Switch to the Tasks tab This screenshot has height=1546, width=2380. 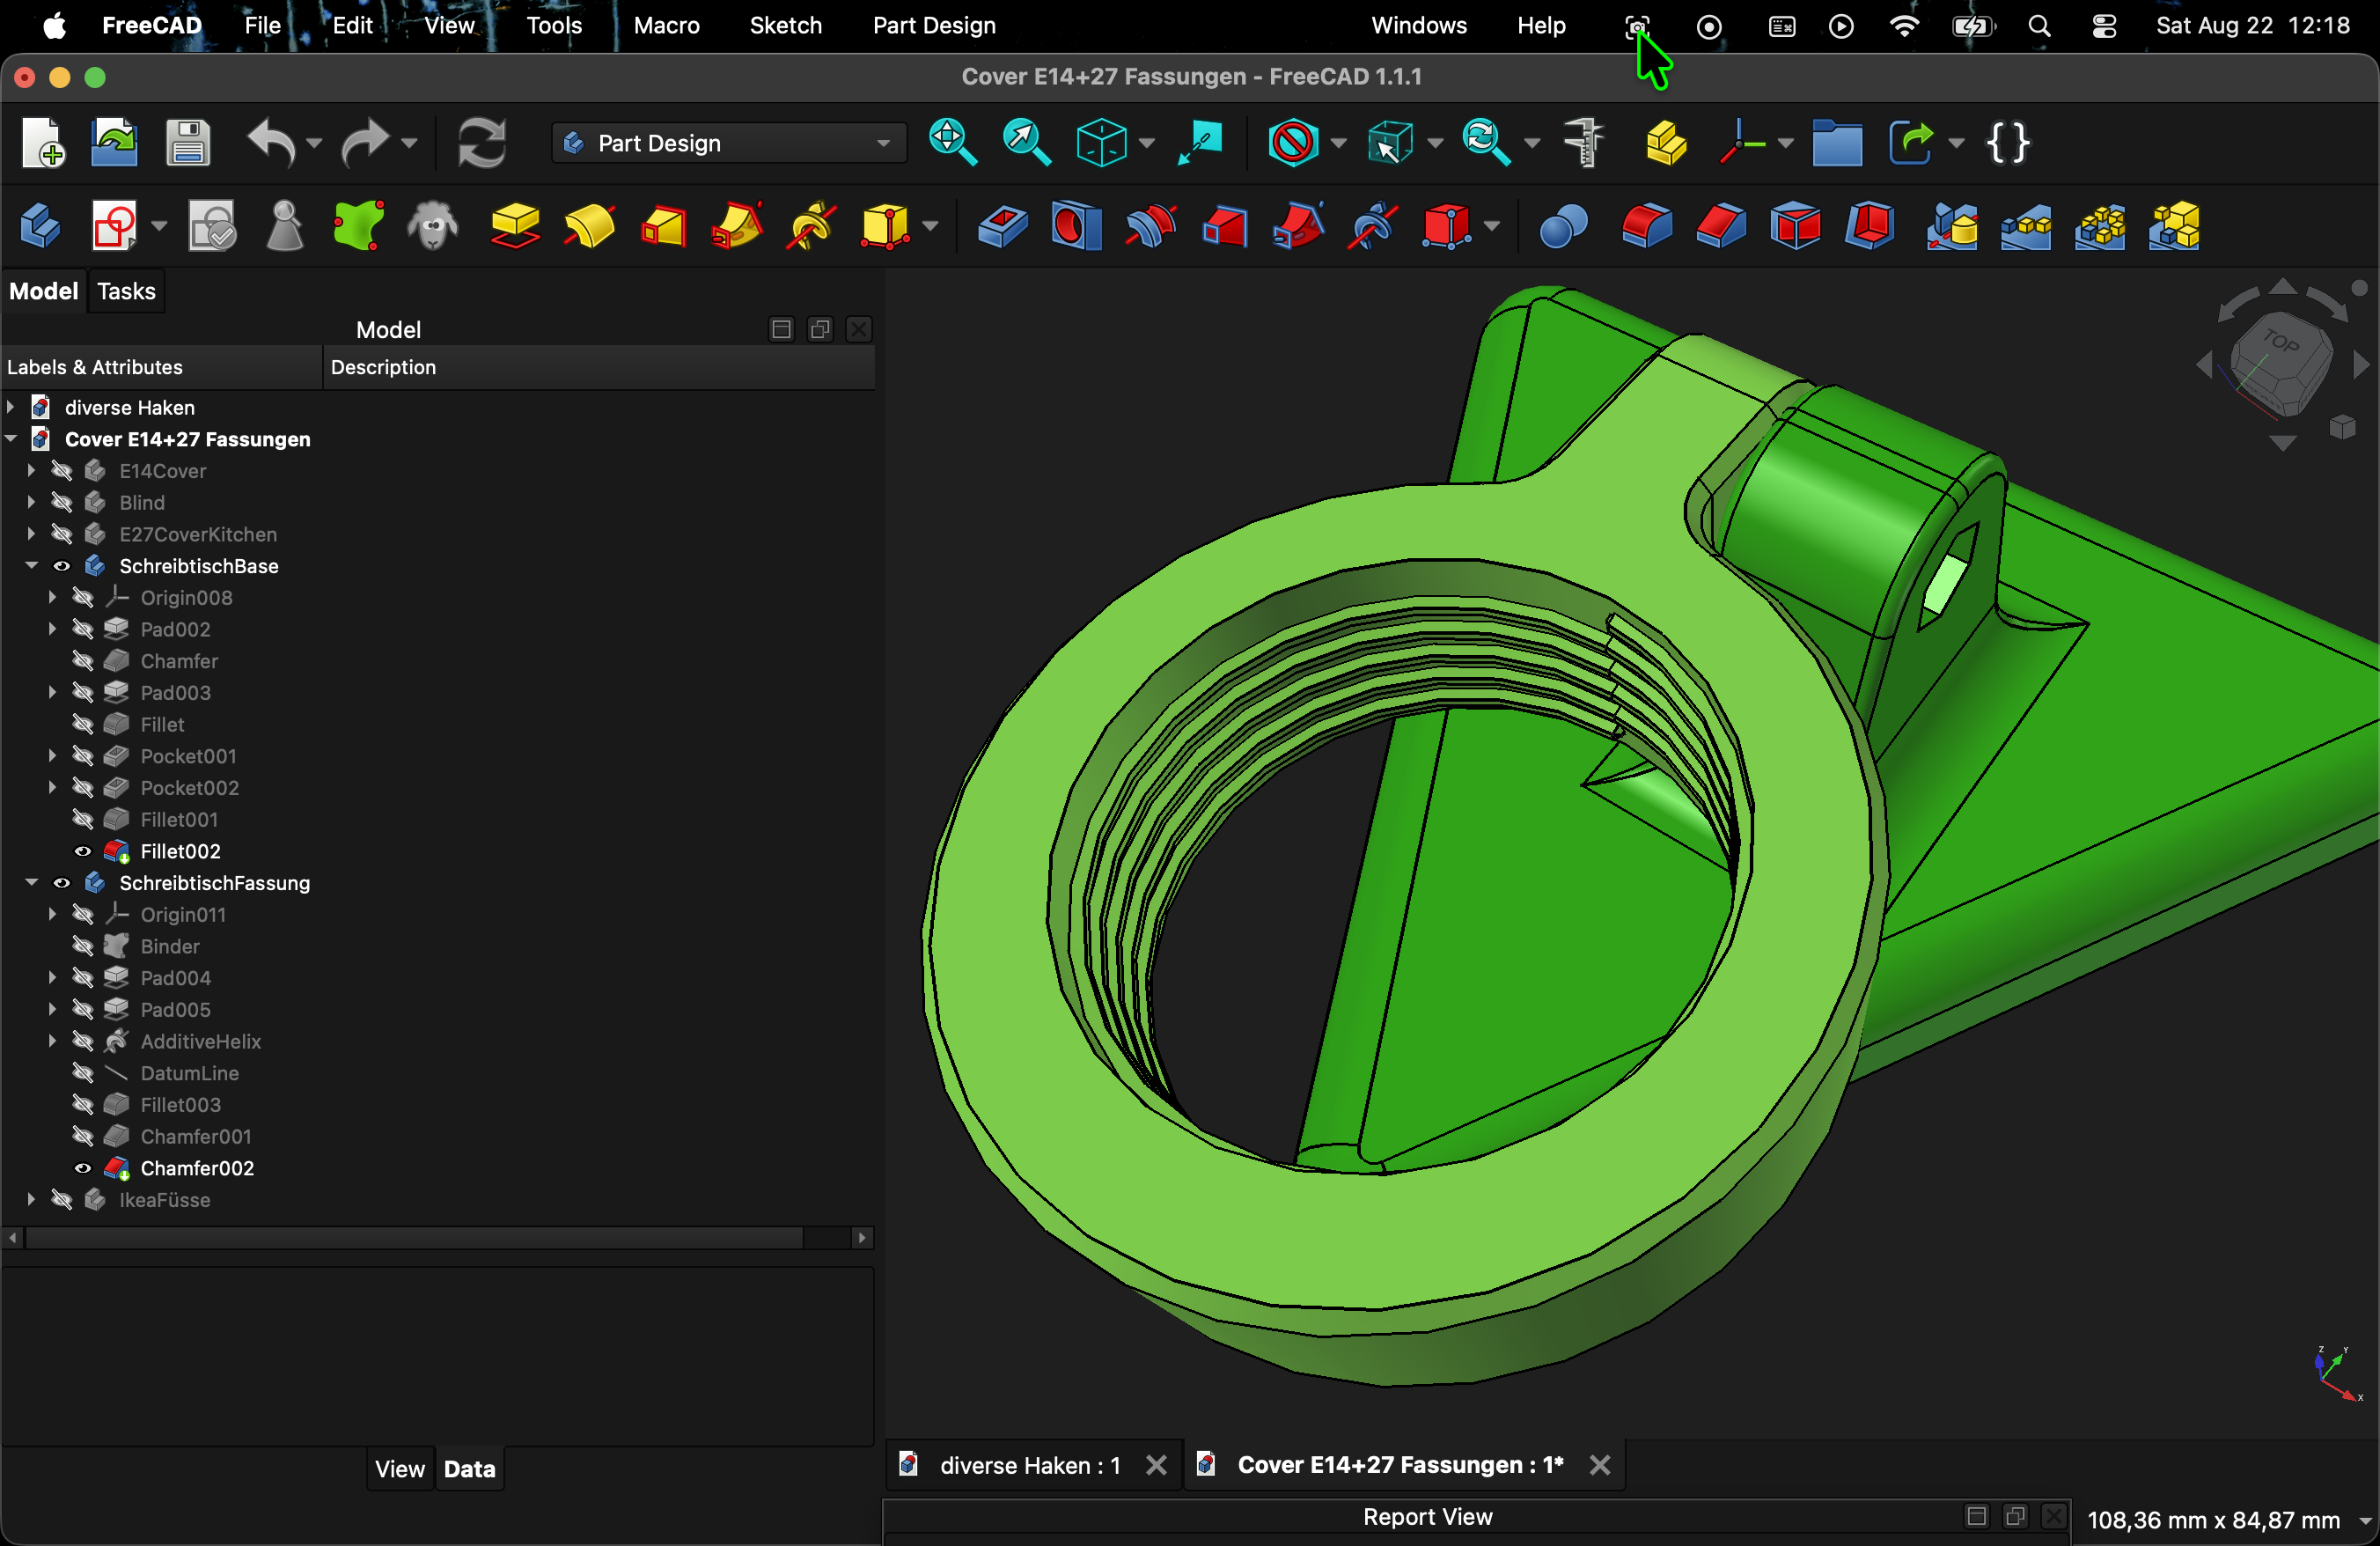pyautogui.click(x=126, y=291)
